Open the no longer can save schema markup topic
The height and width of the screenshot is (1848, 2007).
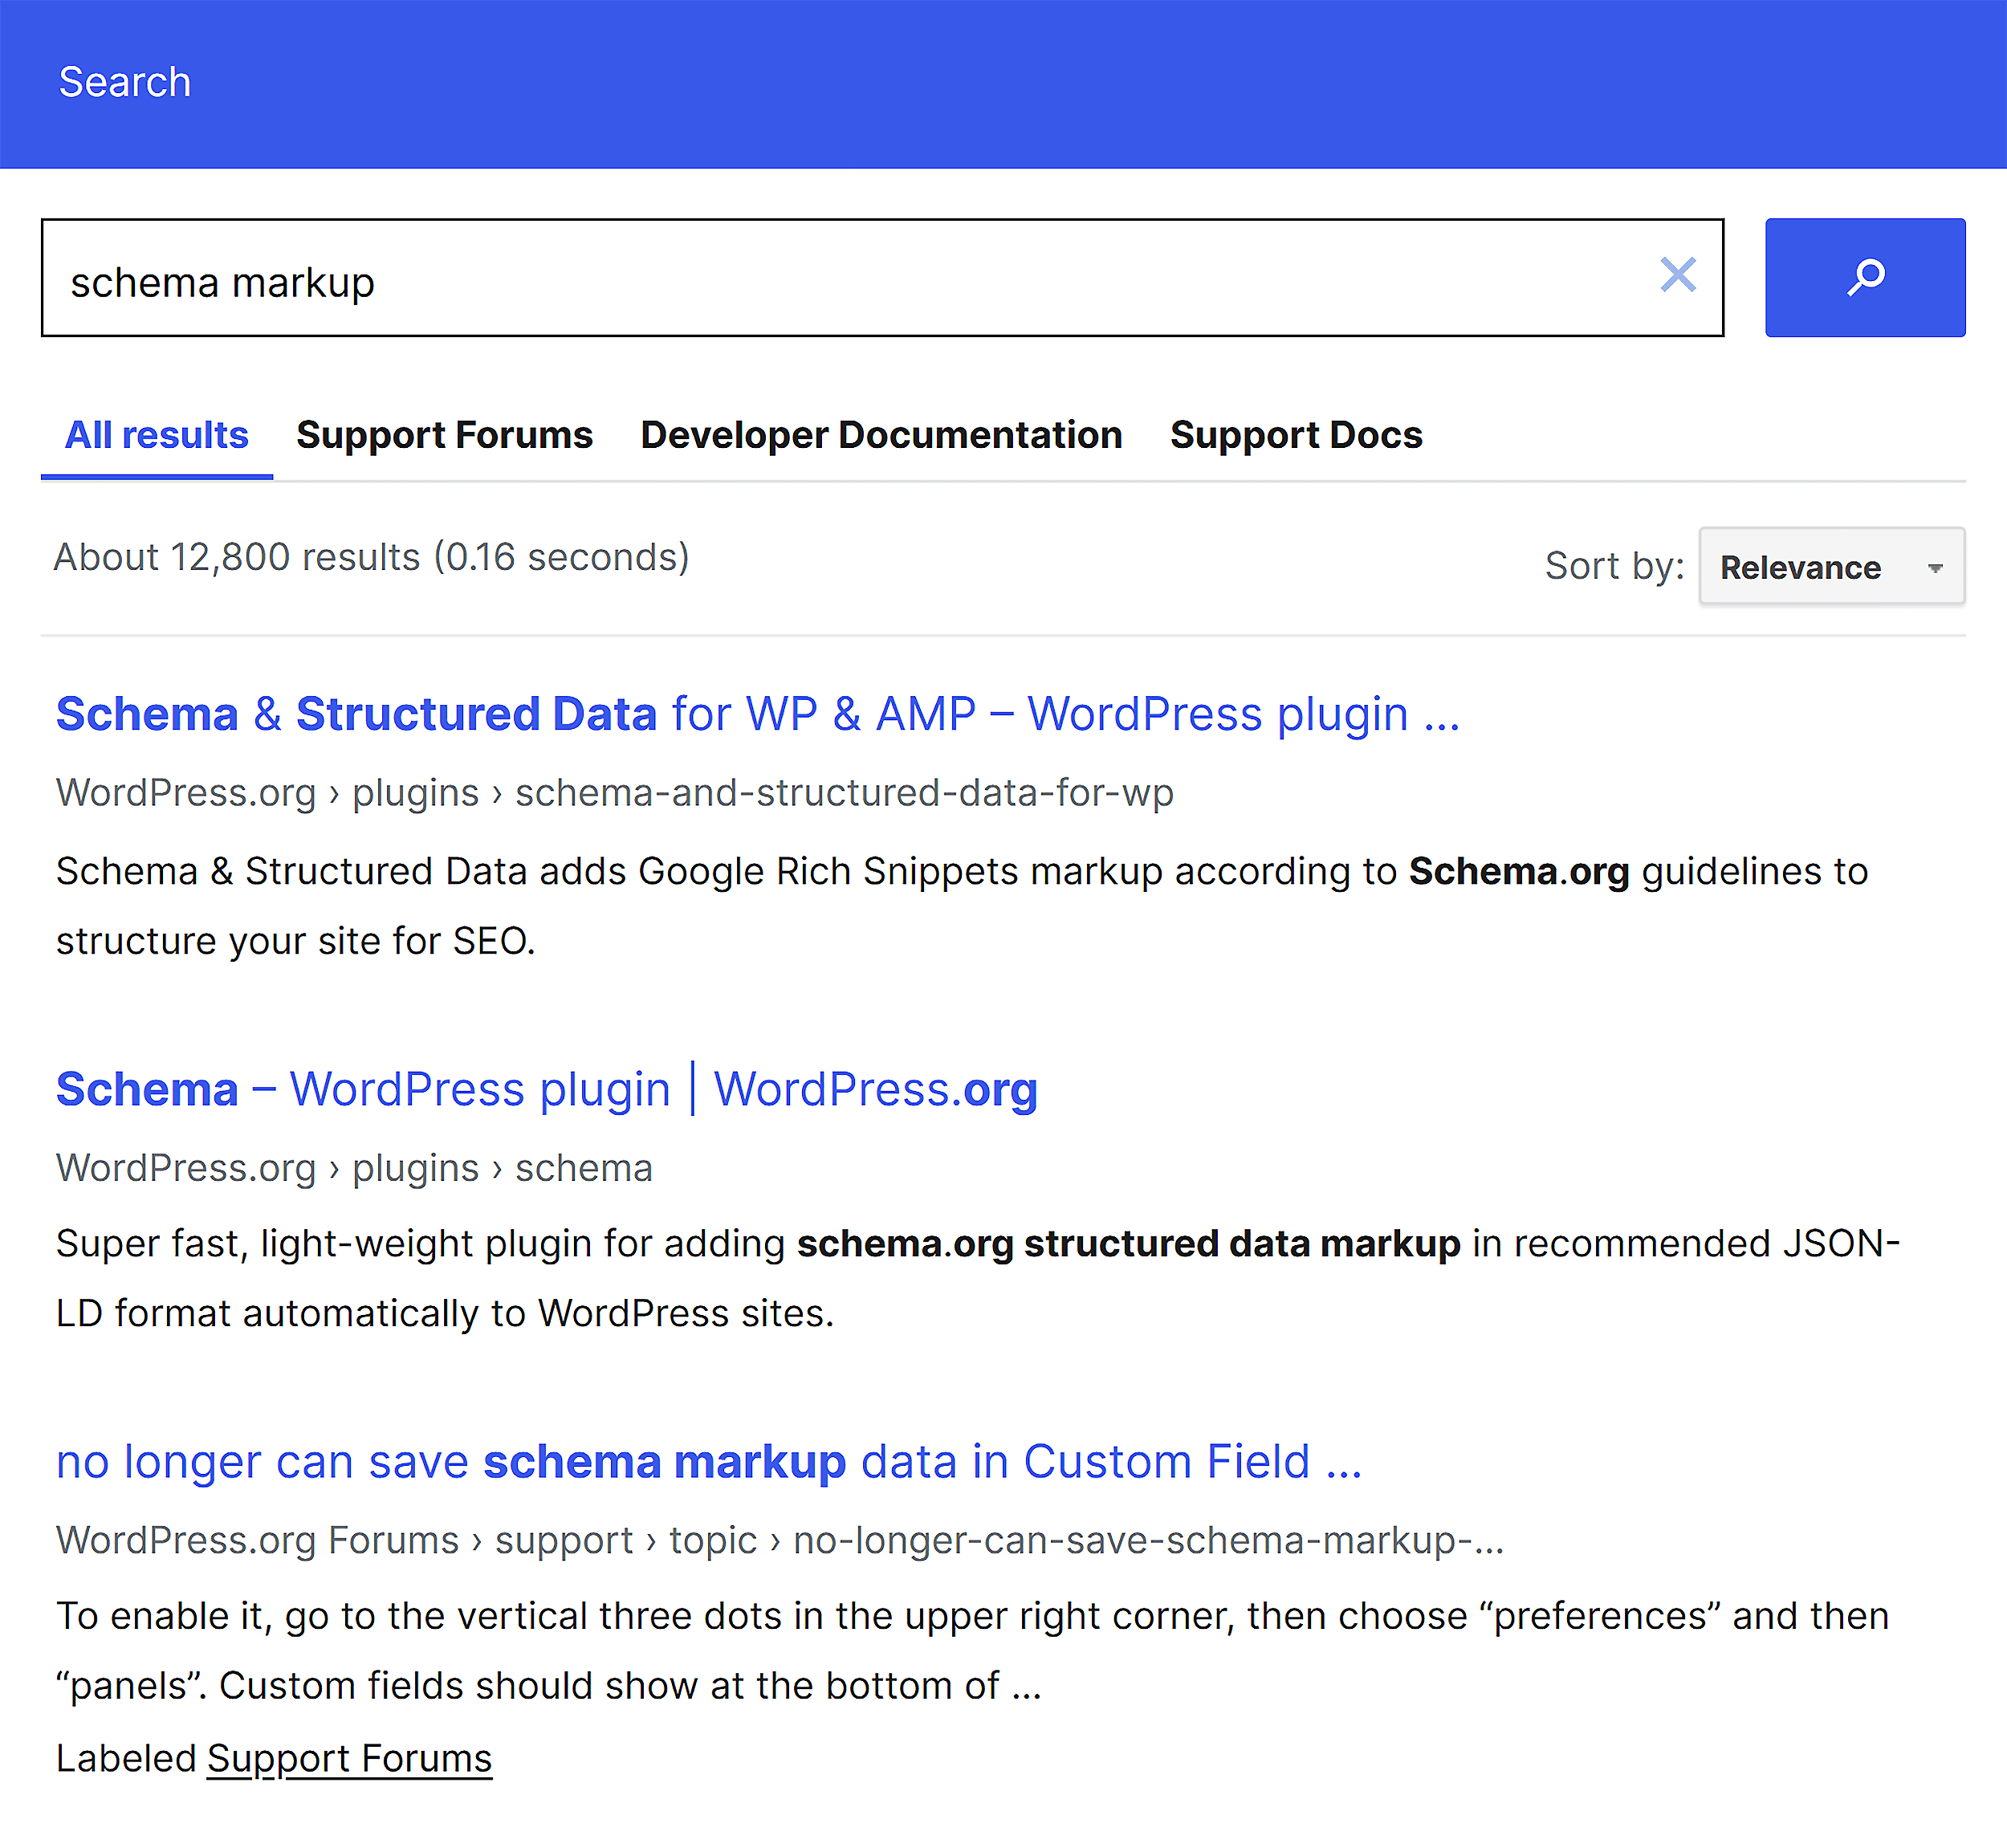708,1461
